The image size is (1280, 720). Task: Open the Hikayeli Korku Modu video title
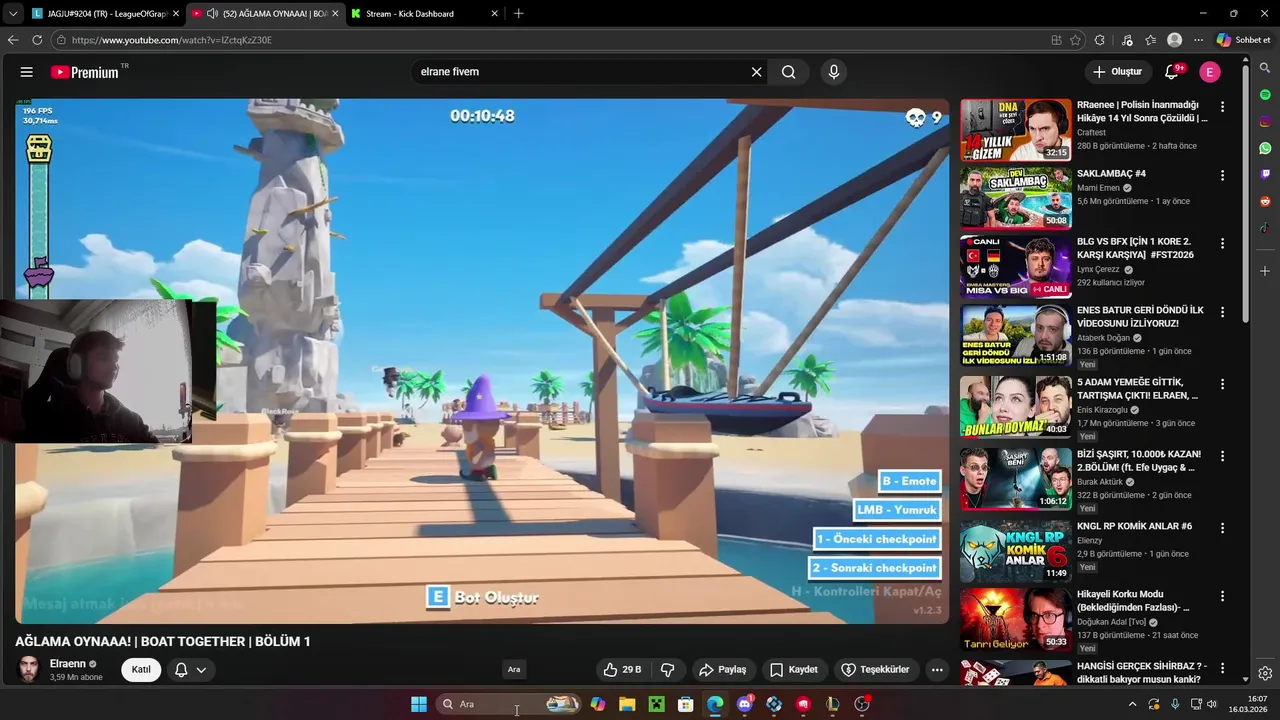point(1133,601)
